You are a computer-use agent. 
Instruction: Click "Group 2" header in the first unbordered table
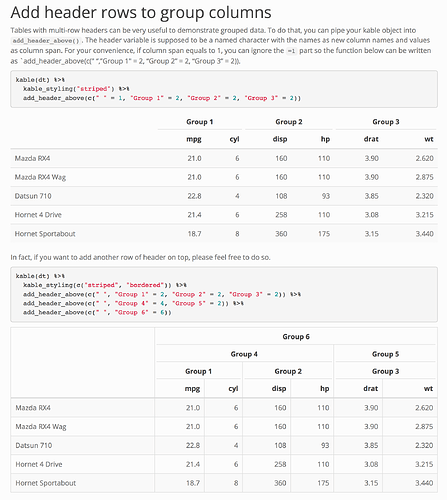point(289,122)
